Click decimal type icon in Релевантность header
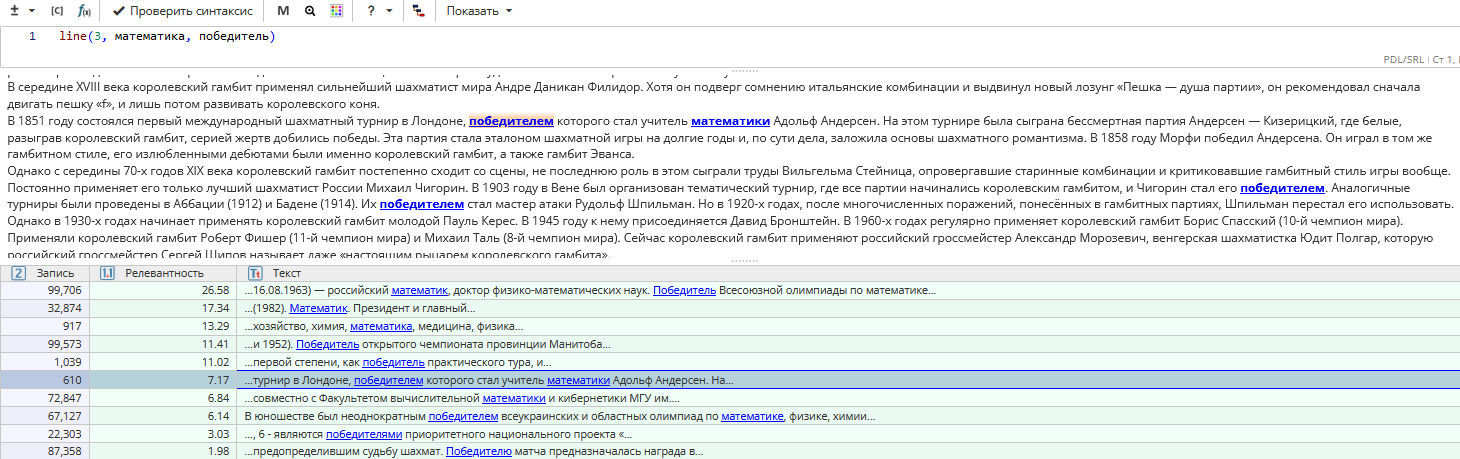Viewport: 1460px width, 459px height. click(x=108, y=273)
